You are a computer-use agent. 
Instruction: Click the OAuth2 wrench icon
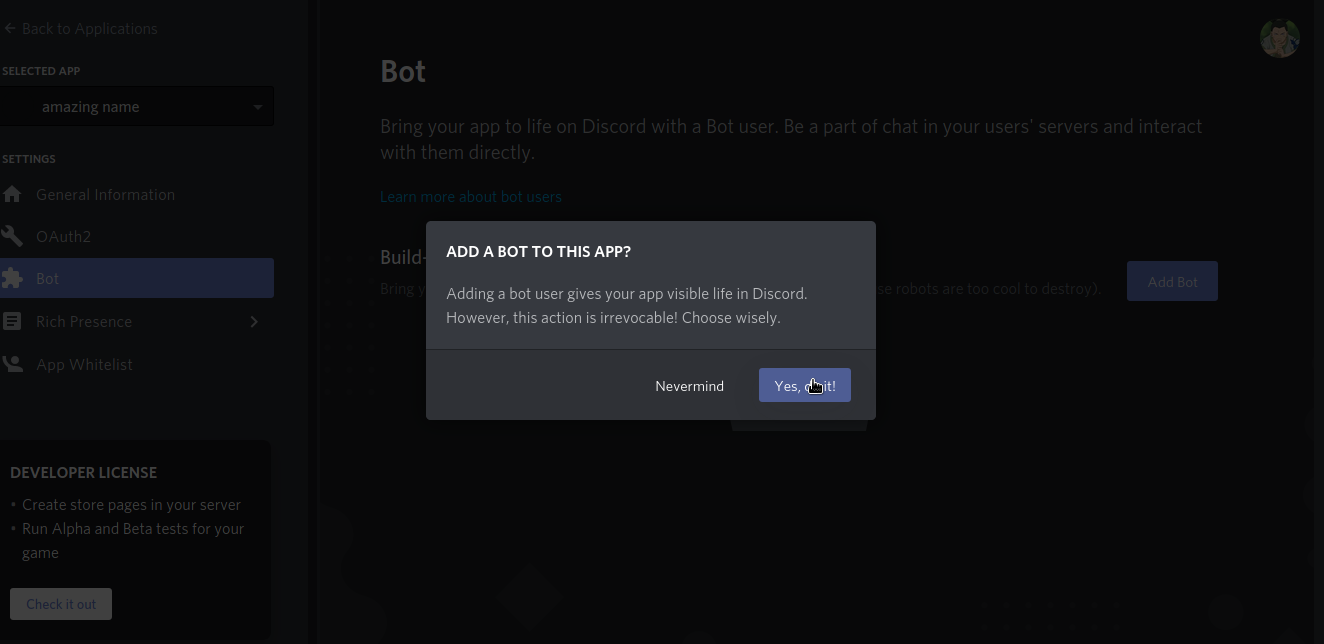(12, 237)
